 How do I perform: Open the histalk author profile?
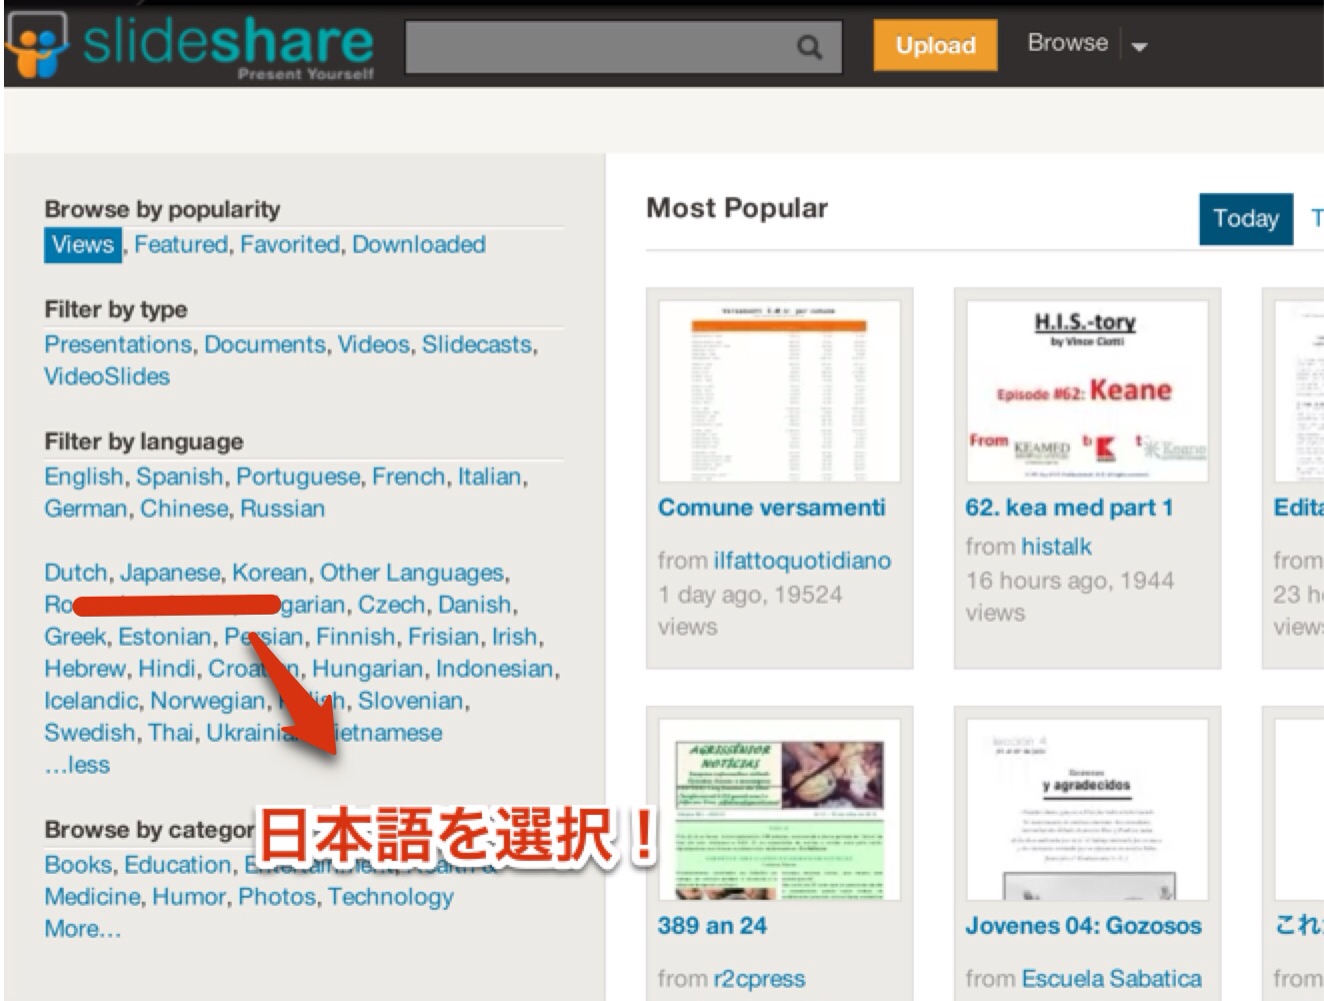tap(1056, 546)
